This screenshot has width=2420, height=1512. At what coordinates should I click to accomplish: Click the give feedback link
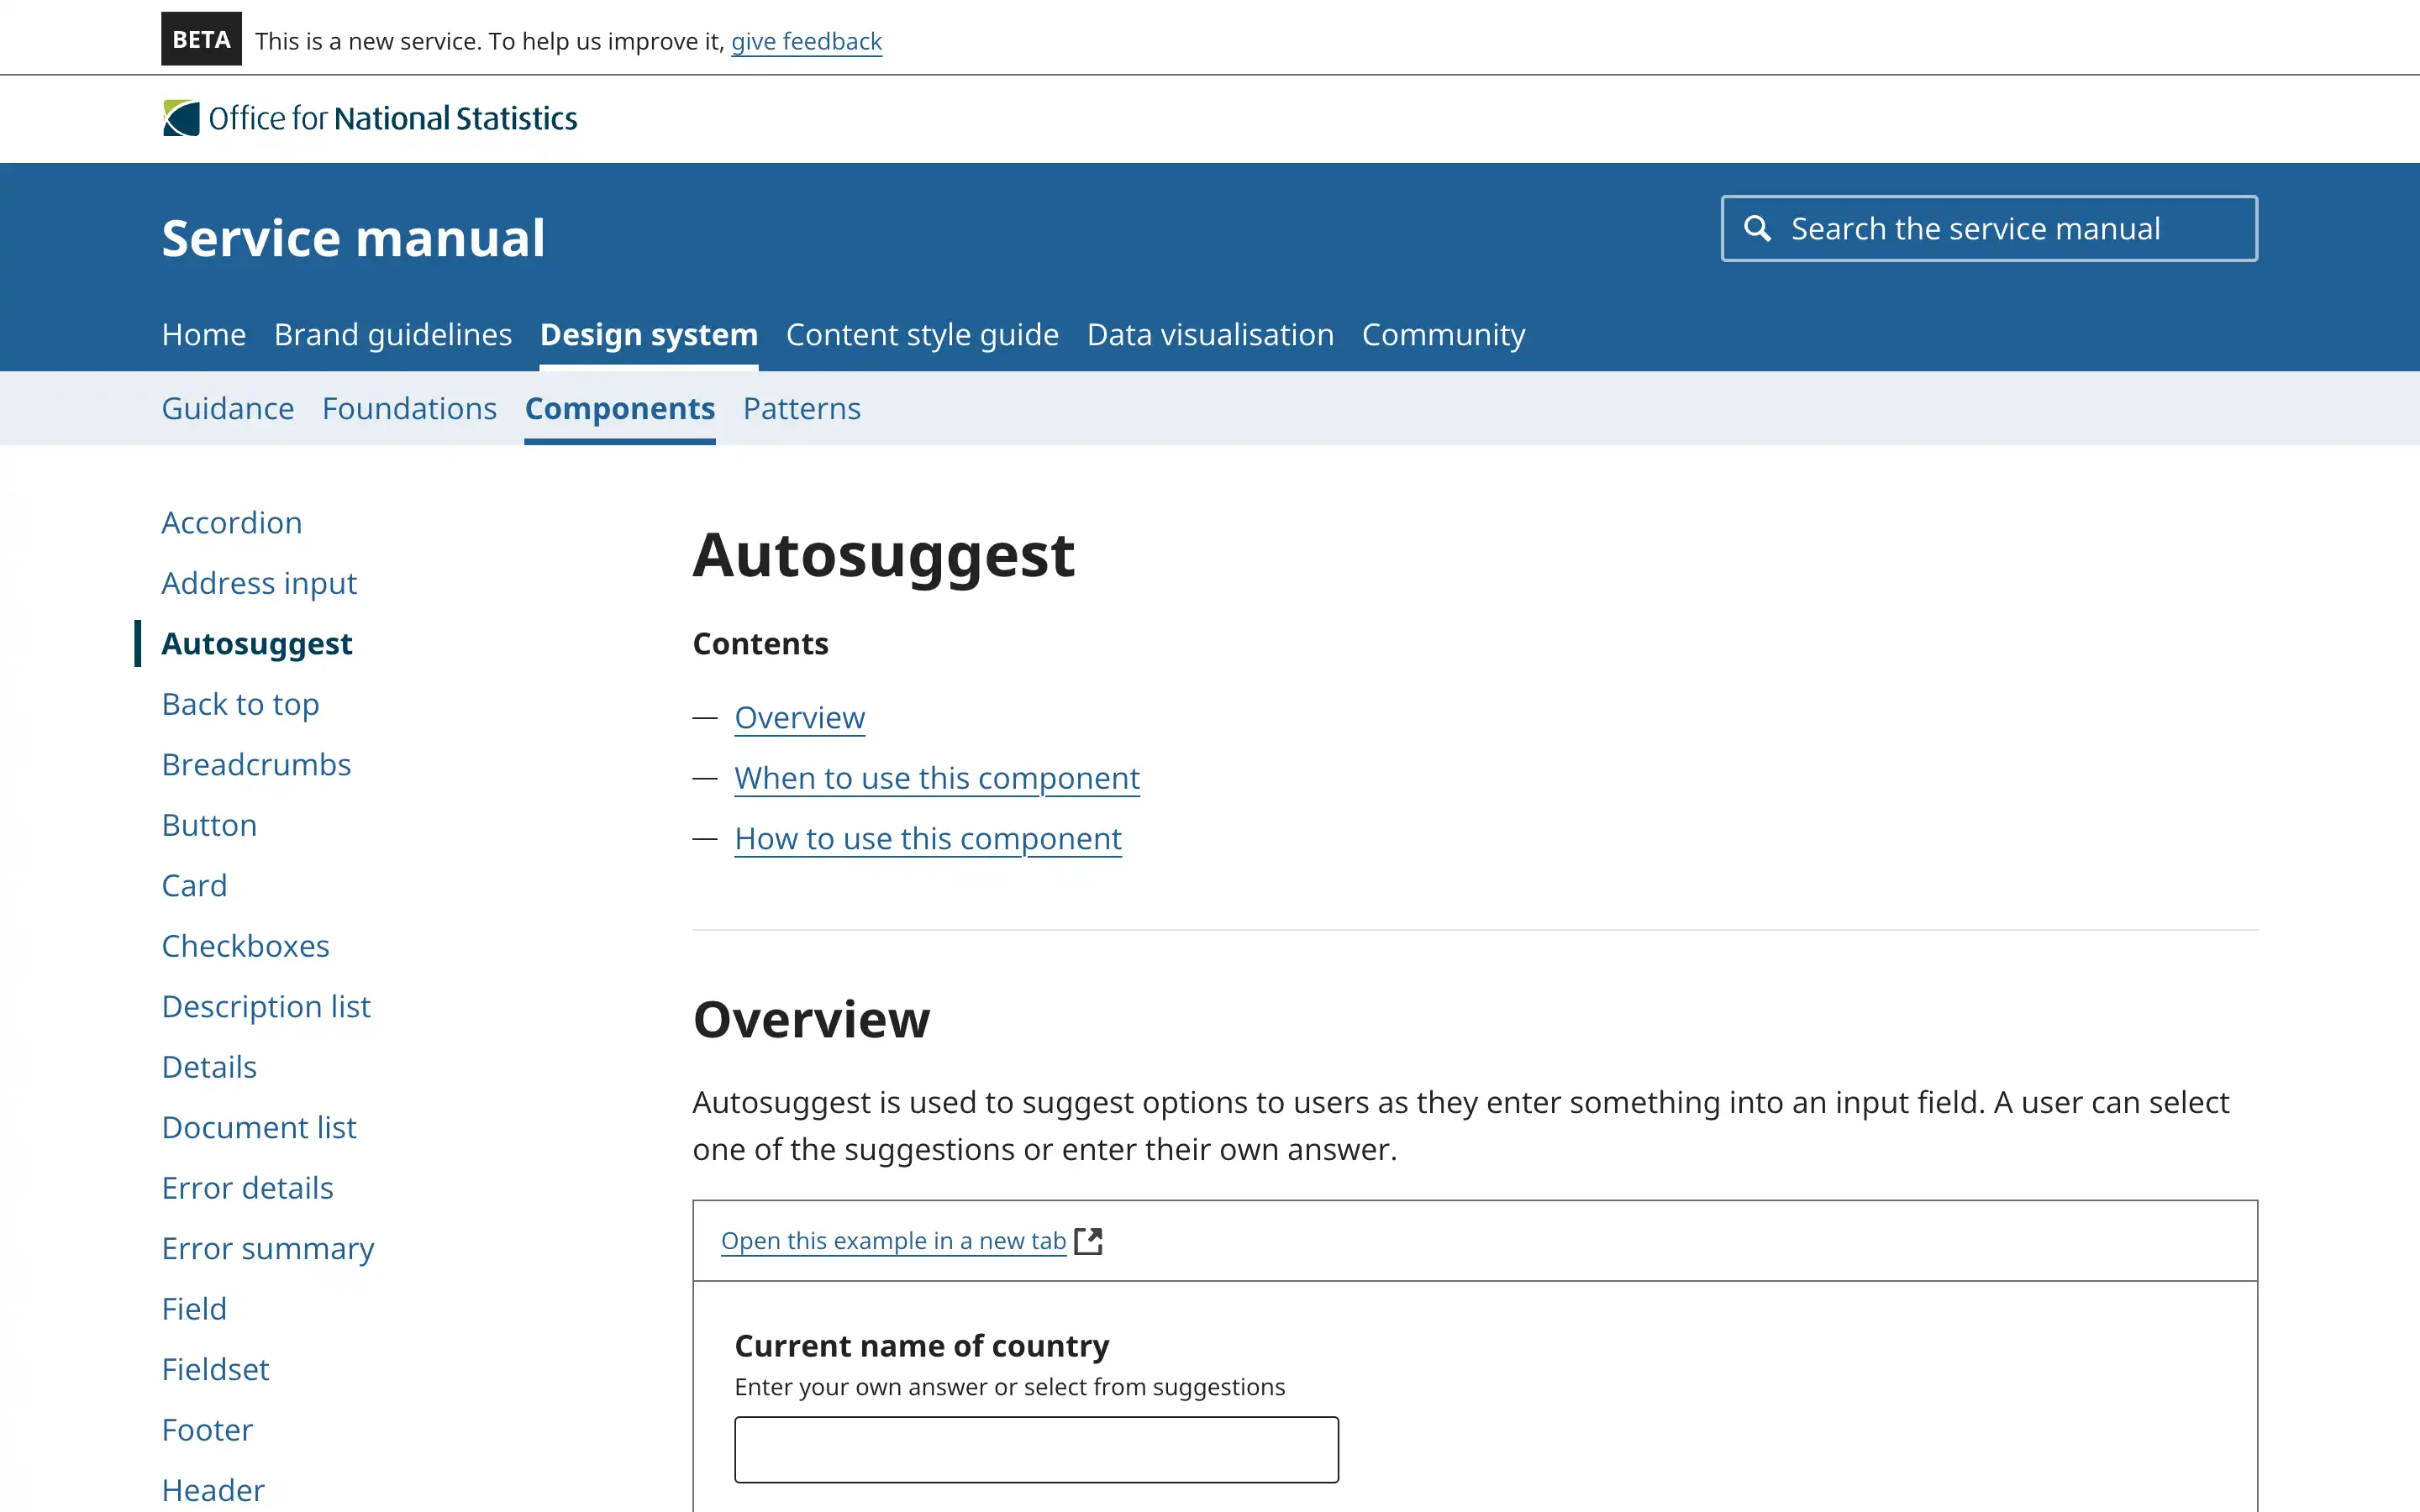tap(806, 41)
